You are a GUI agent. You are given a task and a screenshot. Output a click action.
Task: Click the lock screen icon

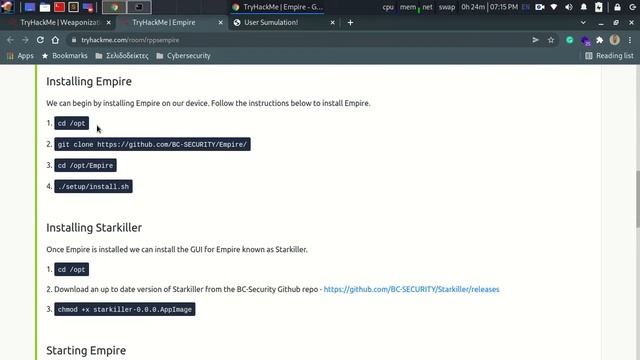coord(617,7)
